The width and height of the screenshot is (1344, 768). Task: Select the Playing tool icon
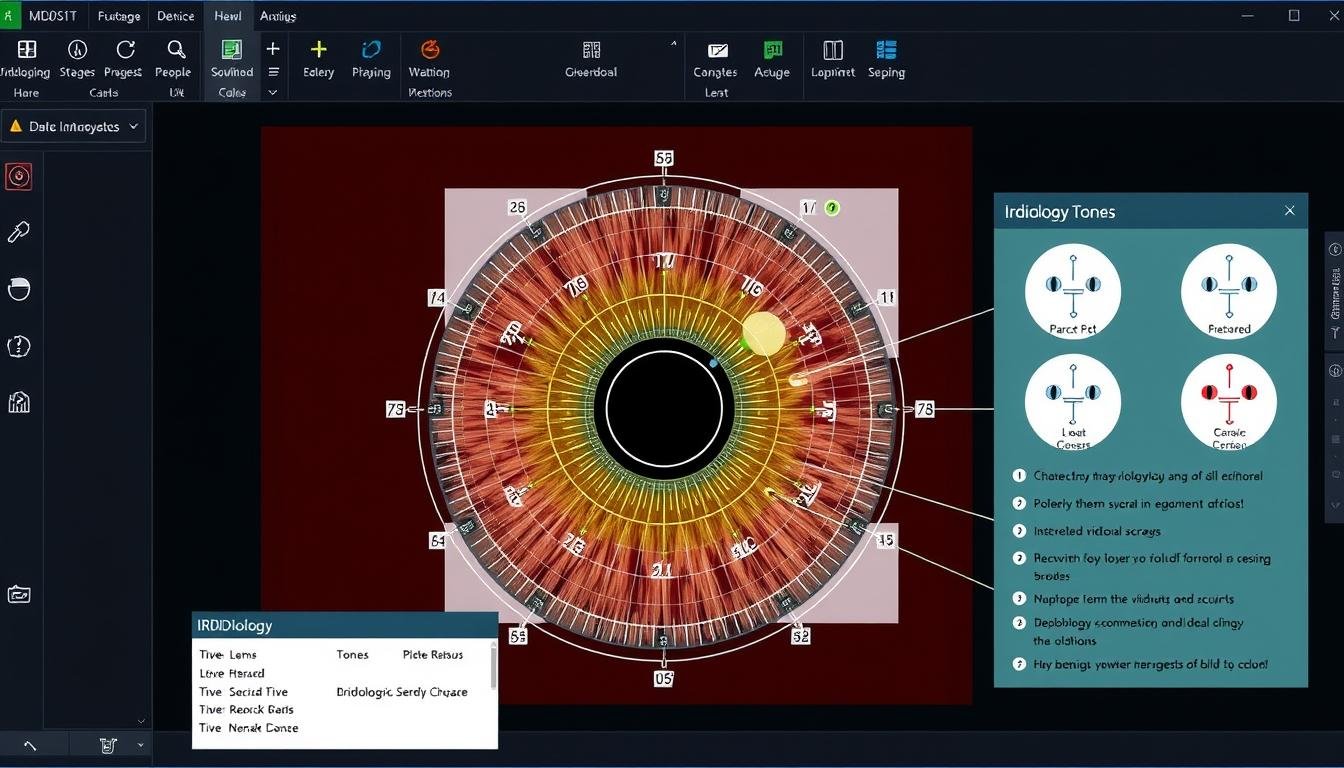[371, 50]
